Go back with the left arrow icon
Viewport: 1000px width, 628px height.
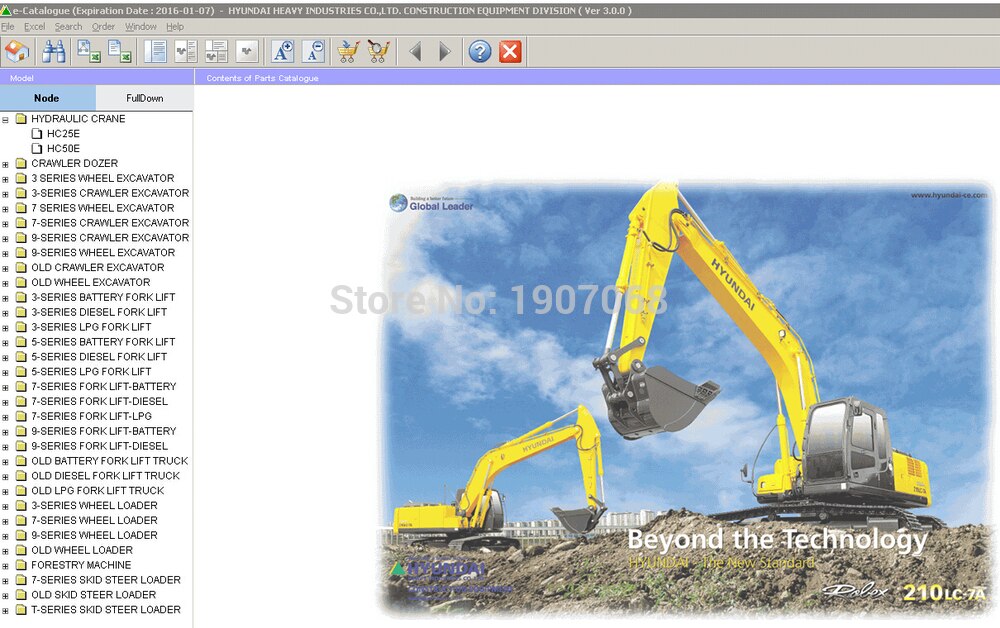pyautogui.click(x=415, y=52)
